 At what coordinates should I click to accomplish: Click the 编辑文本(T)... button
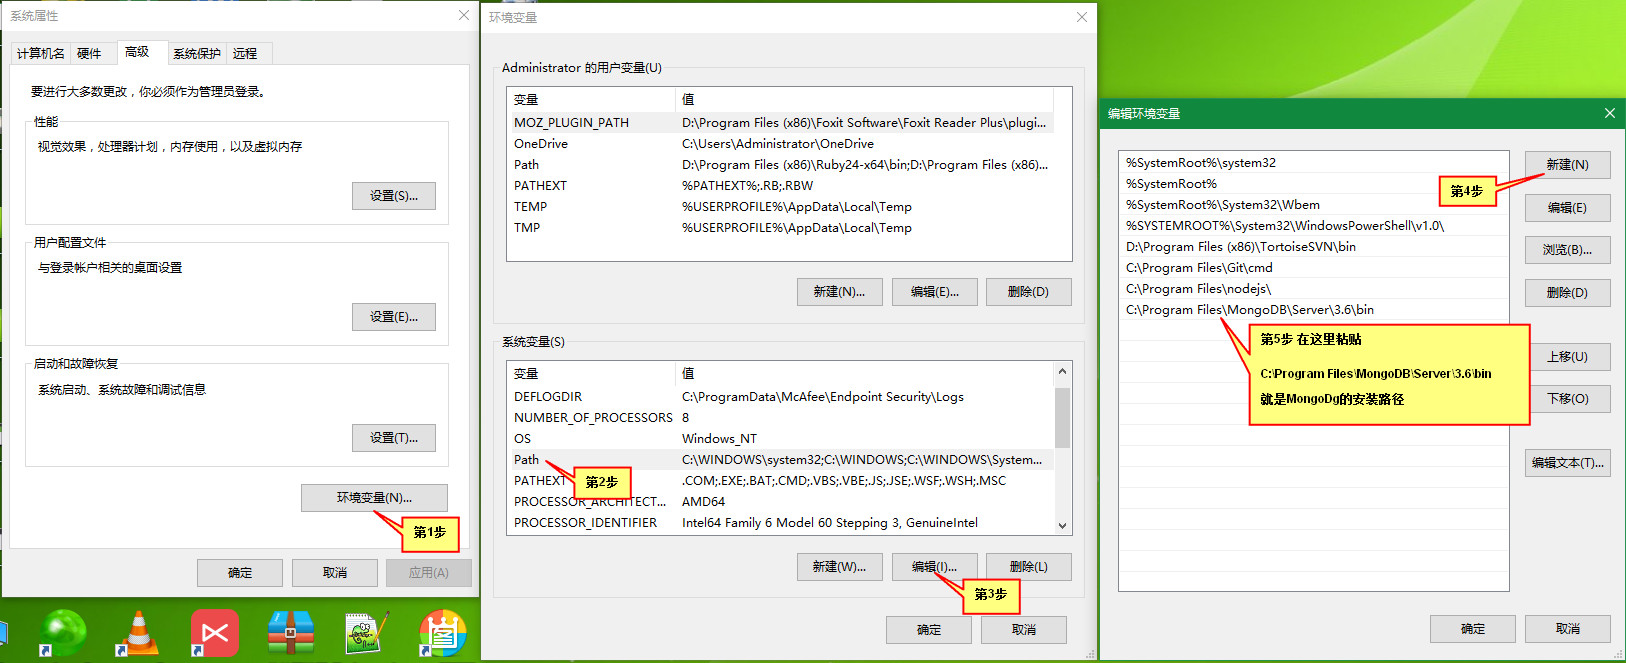(1568, 463)
